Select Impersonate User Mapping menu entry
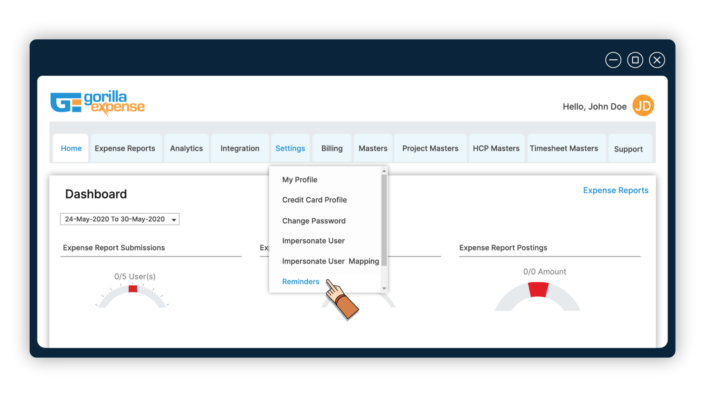This screenshot has height=397, width=705. [x=330, y=261]
